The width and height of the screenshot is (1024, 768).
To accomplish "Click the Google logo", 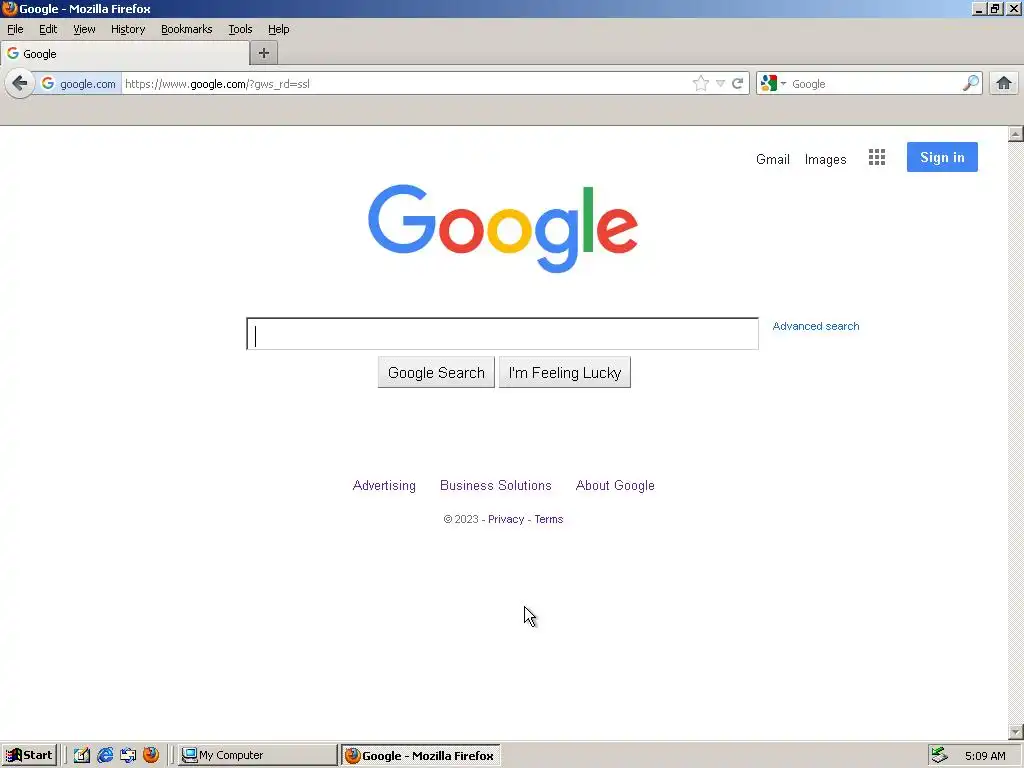I will point(503,228).
